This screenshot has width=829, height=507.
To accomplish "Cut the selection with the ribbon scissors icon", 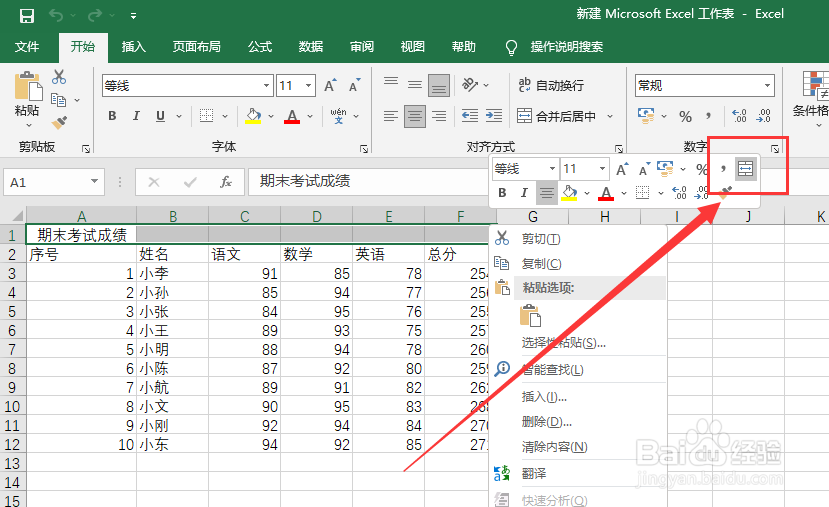I will click(59, 77).
